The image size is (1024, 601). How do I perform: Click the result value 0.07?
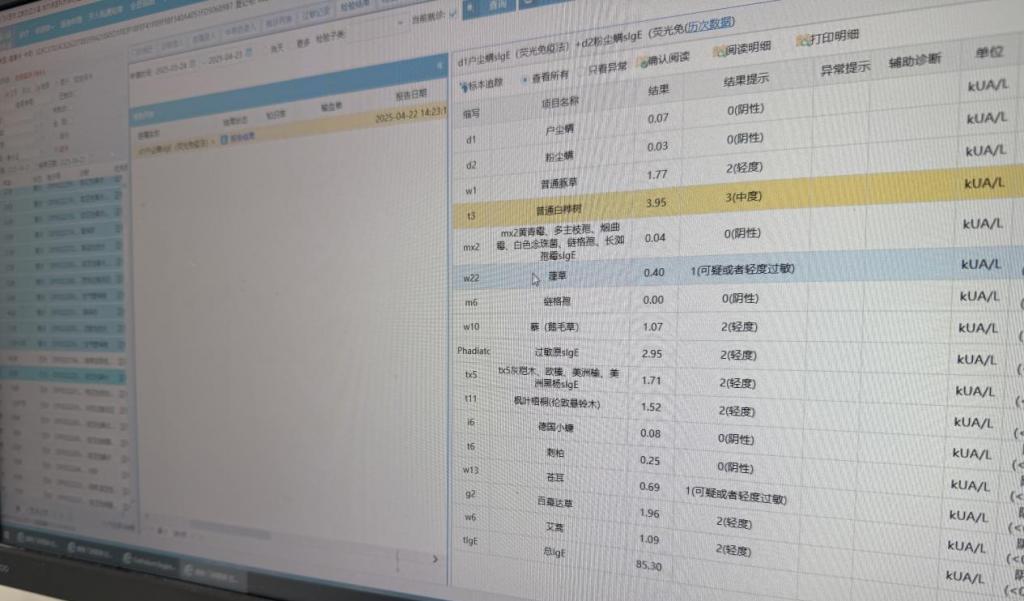(x=658, y=118)
